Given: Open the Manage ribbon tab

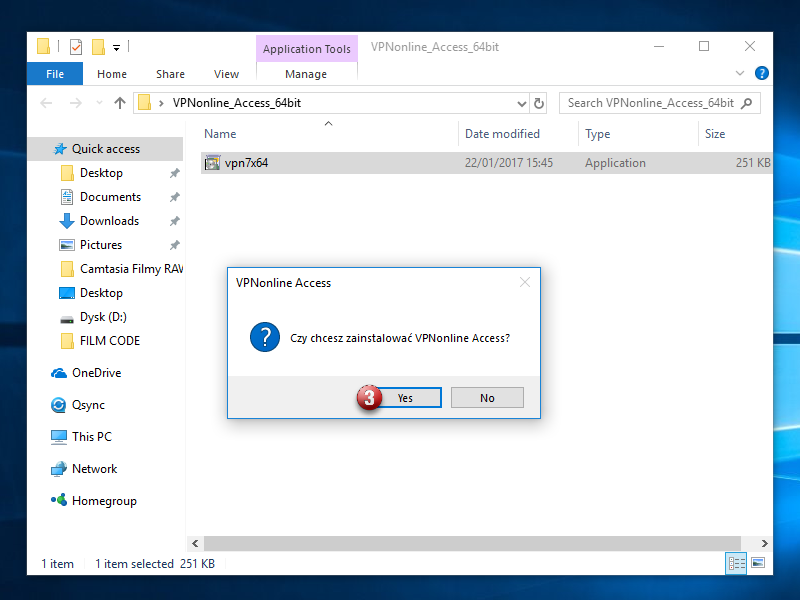Looking at the screenshot, I should click(x=306, y=74).
